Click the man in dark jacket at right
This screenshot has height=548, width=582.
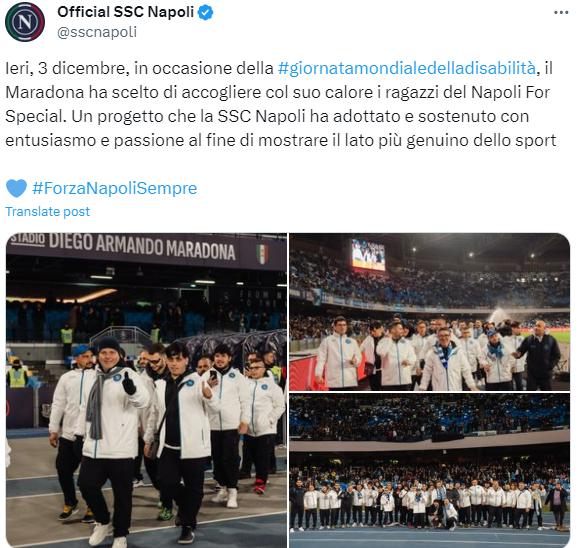pyautogui.click(x=539, y=355)
